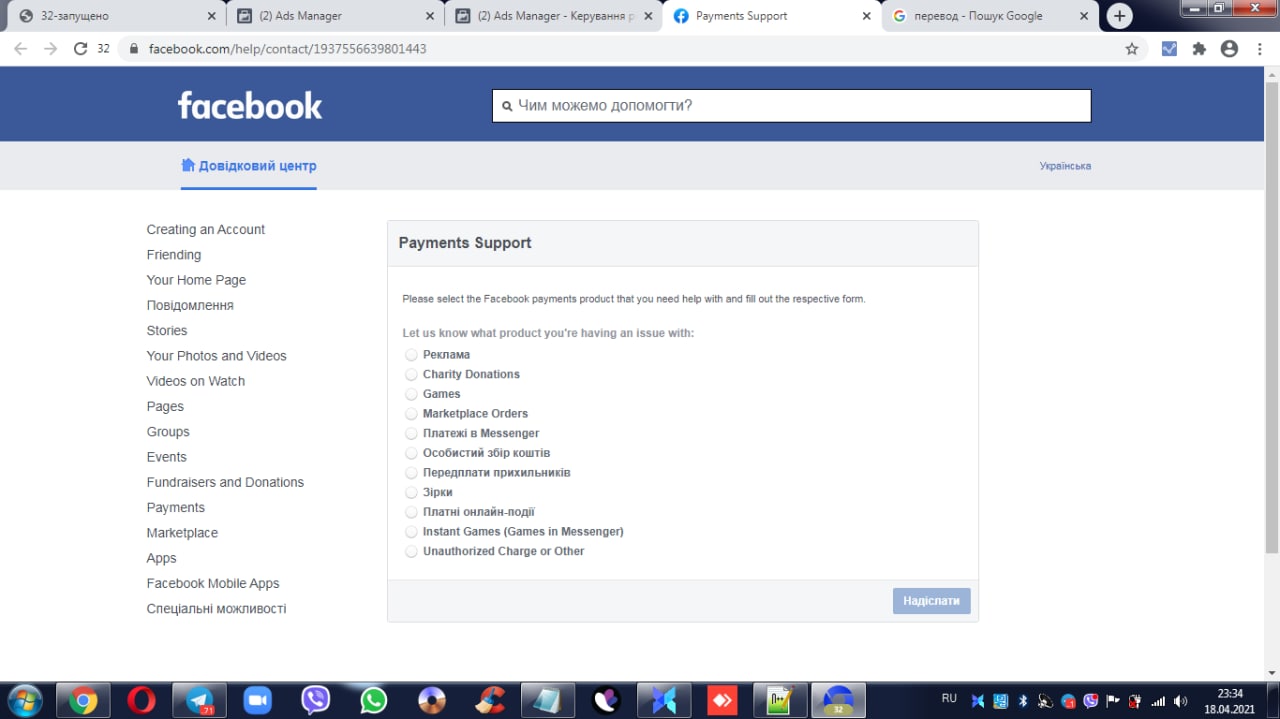Click the Bluetooth tray icon
This screenshot has width=1280, height=719.
coord(1023,701)
